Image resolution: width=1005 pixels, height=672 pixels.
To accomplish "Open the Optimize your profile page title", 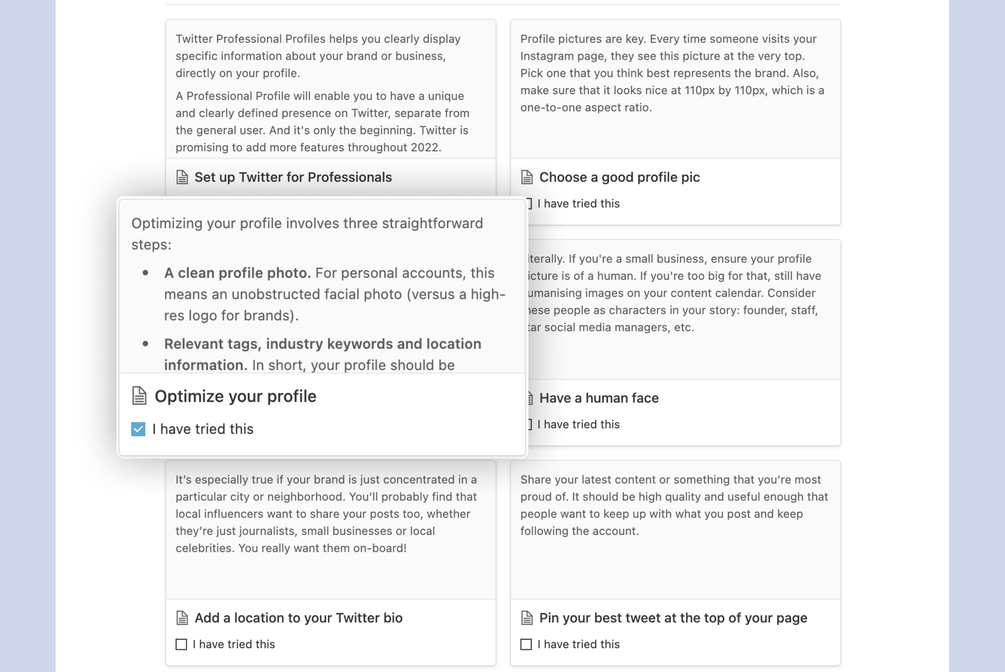I will pyautogui.click(x=235, y=396).
